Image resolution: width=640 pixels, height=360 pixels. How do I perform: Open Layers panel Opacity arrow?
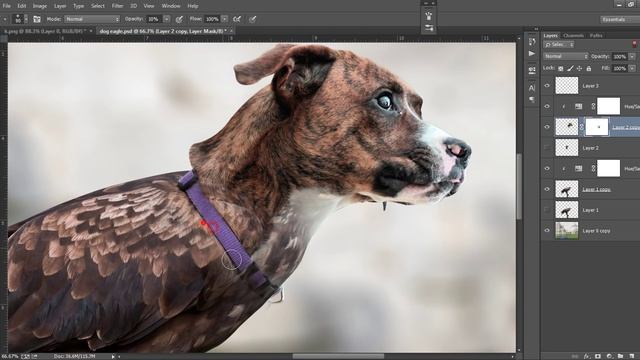[x=632, y=57]
